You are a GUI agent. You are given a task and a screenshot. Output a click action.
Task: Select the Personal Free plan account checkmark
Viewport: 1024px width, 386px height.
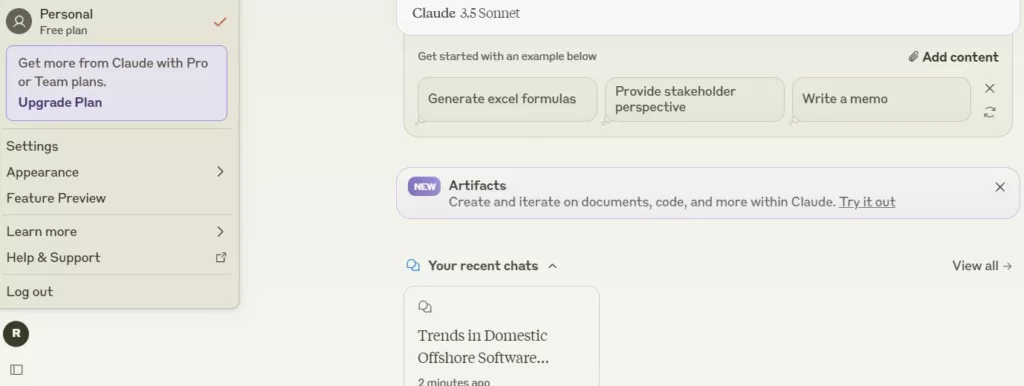pos(220,22)
